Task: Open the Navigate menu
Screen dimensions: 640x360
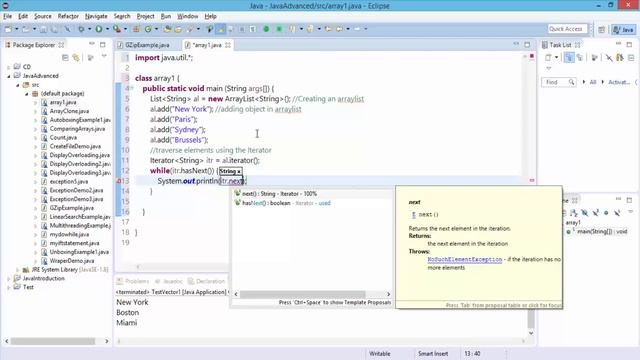Action: click(x=96, y=16)
